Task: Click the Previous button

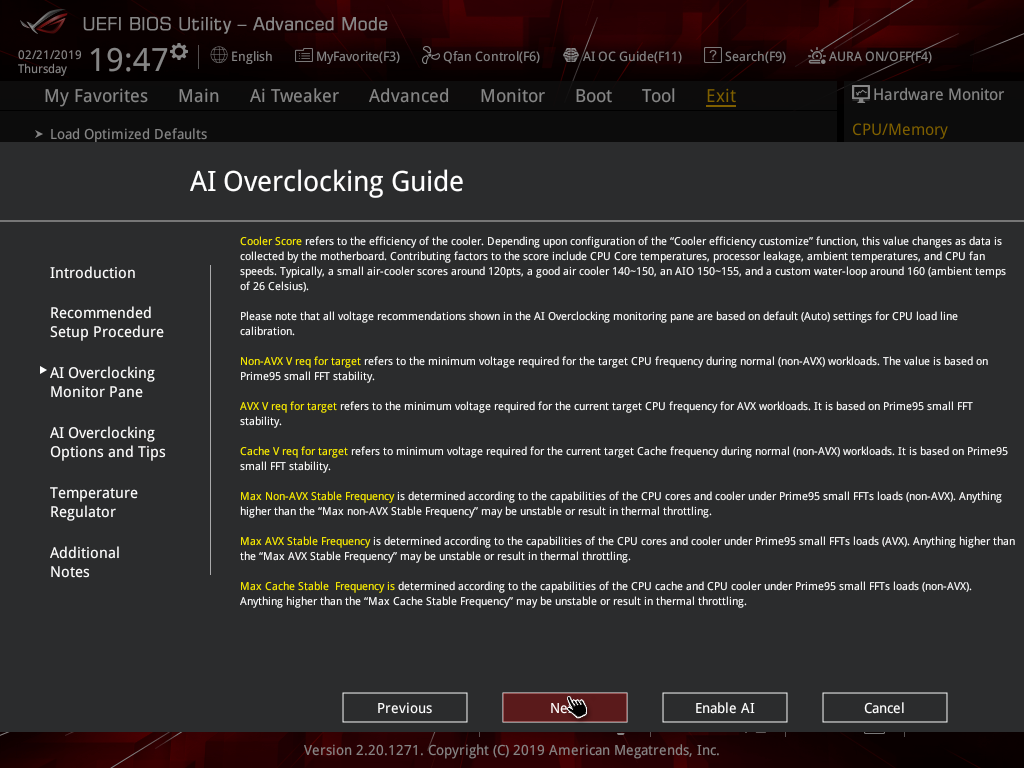Action: pyautogui.click(x=405, y=708)
